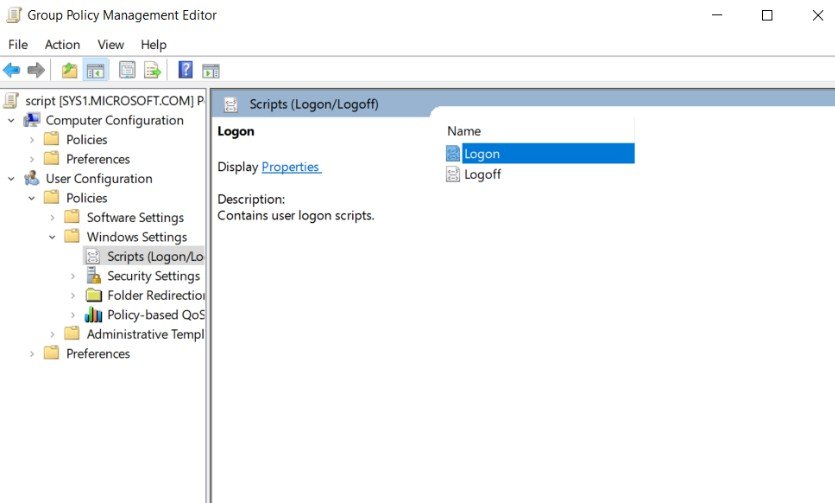The width and height of the screenshot is (835, 503).
Task: Collapse the Computer Configuration node
Action: [11, 121]
